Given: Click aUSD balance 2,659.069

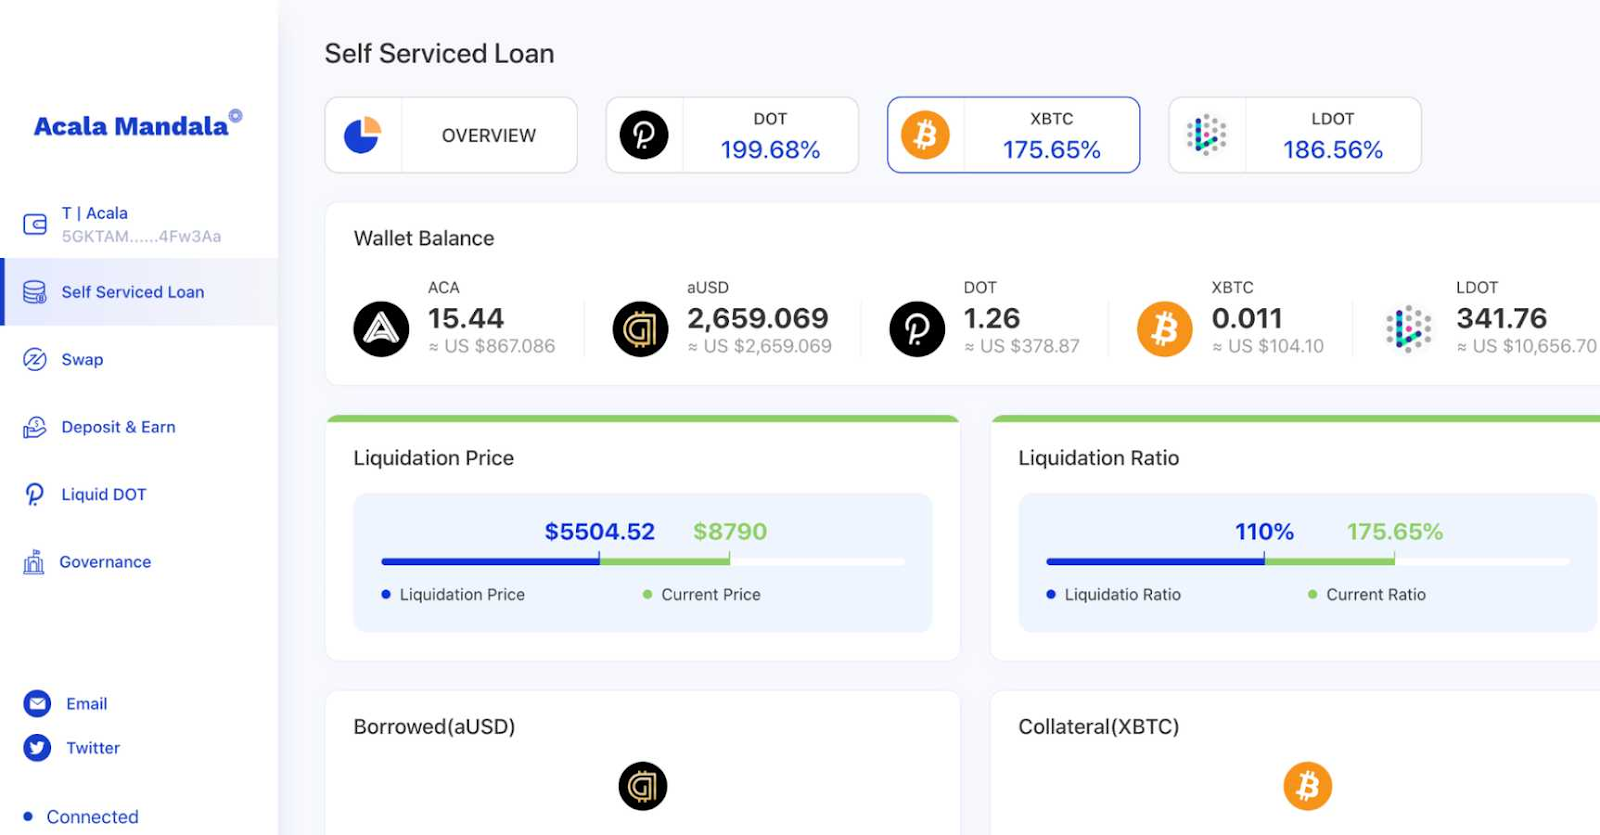Looking at the screenshot, I should [757, 318].
